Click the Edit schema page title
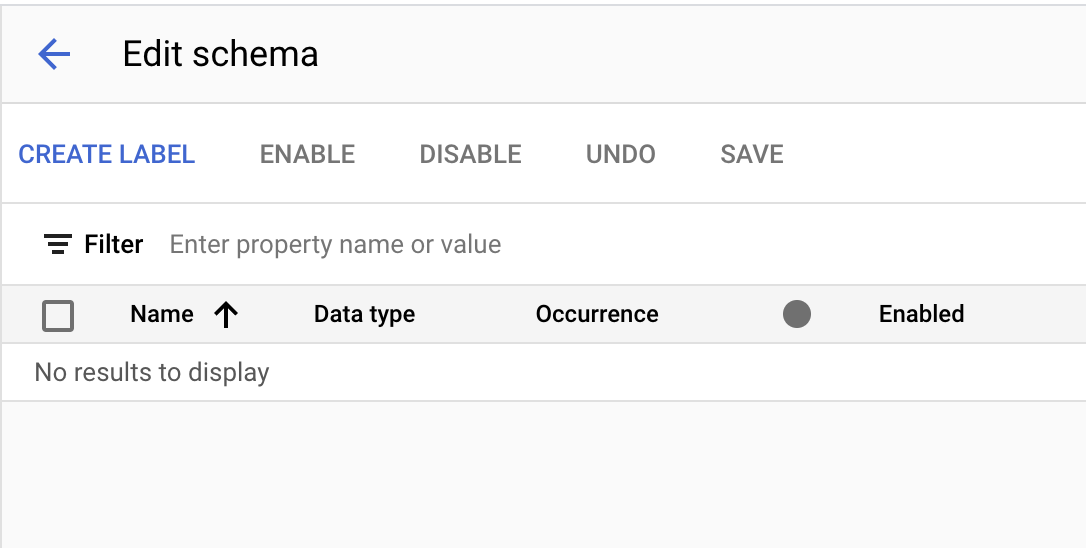 (220, 54)
